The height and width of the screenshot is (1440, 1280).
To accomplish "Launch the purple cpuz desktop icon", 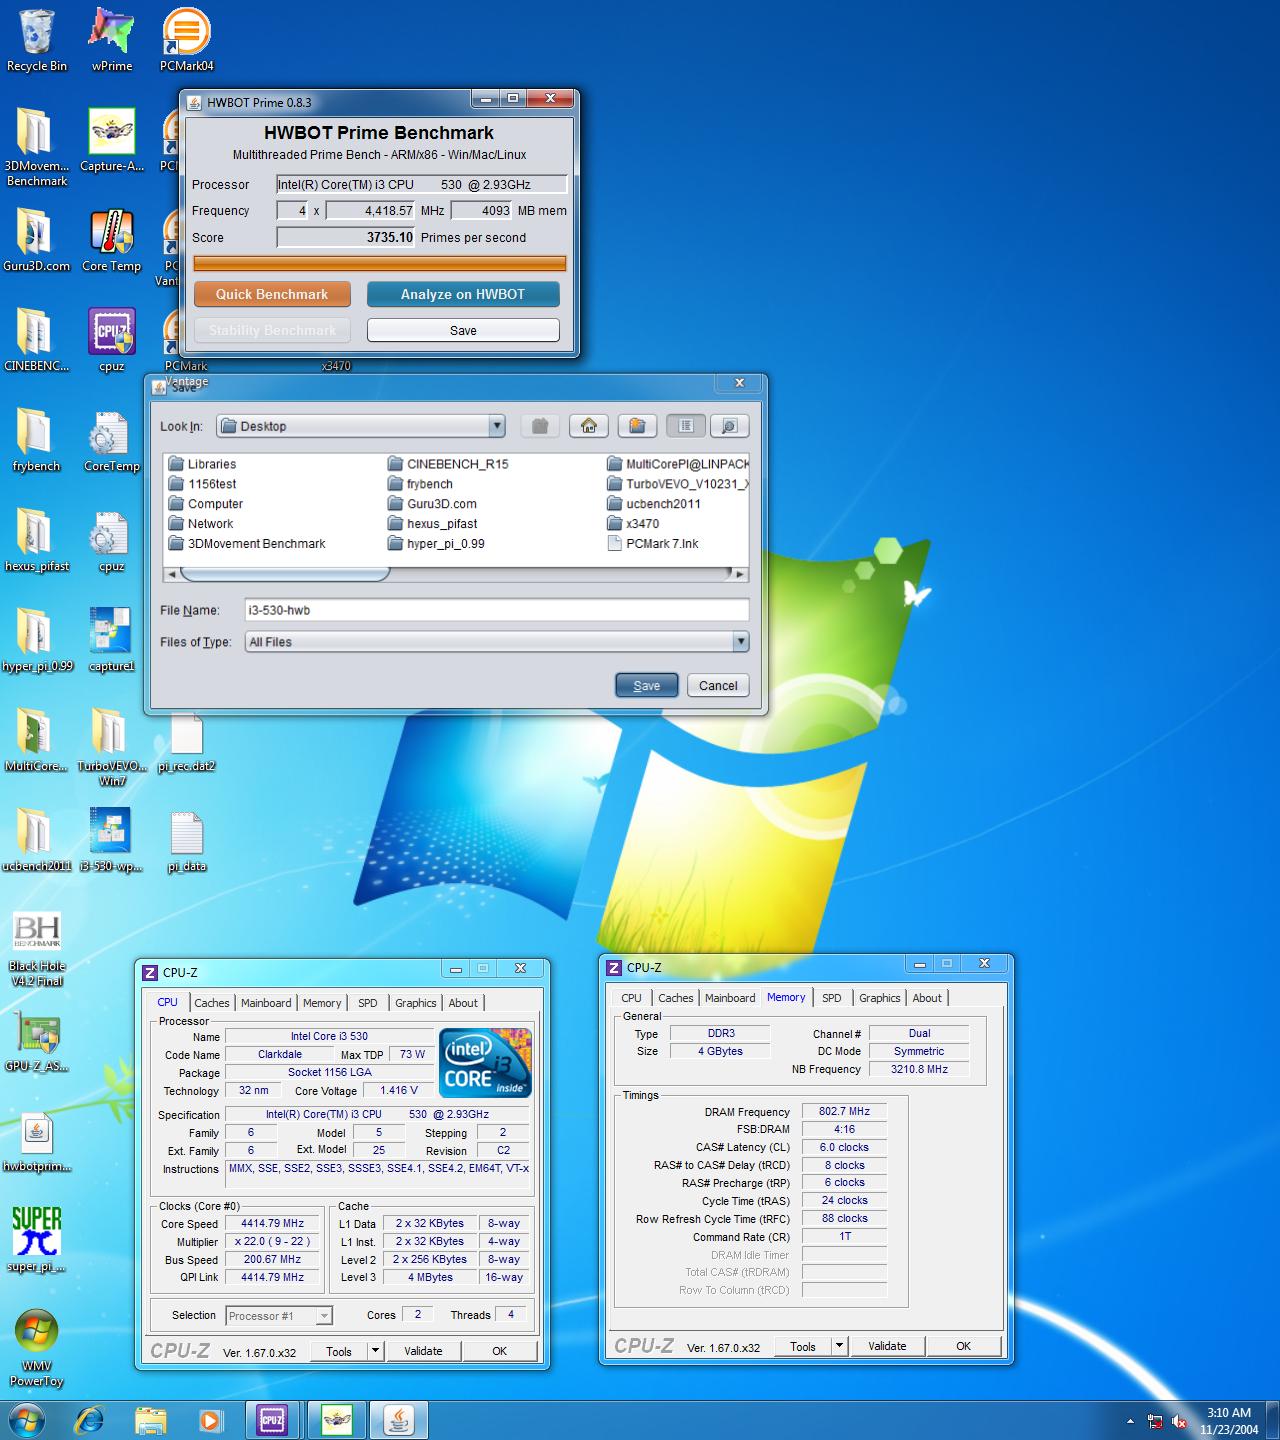I will tap(111, 340).
